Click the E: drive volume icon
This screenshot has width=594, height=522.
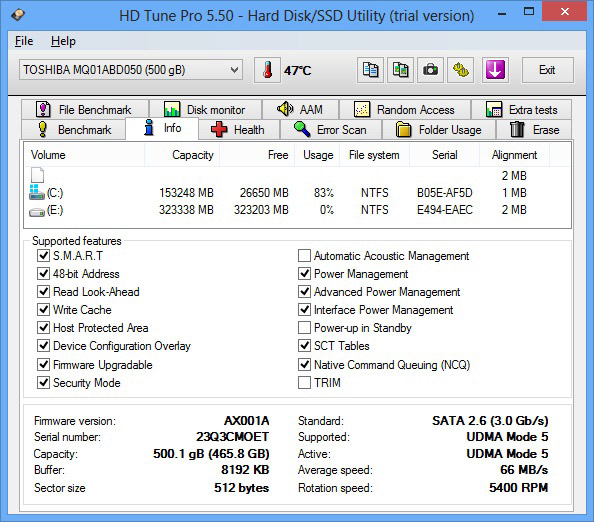click(x=37, y=212)
